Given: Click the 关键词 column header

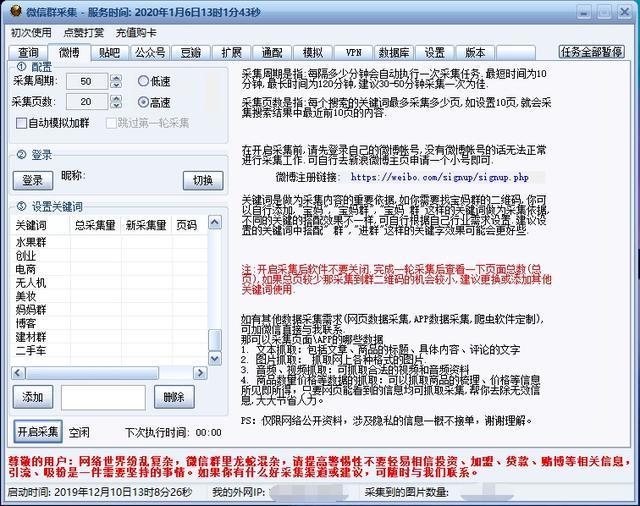Looking at the screenshot, I should 40,225.
